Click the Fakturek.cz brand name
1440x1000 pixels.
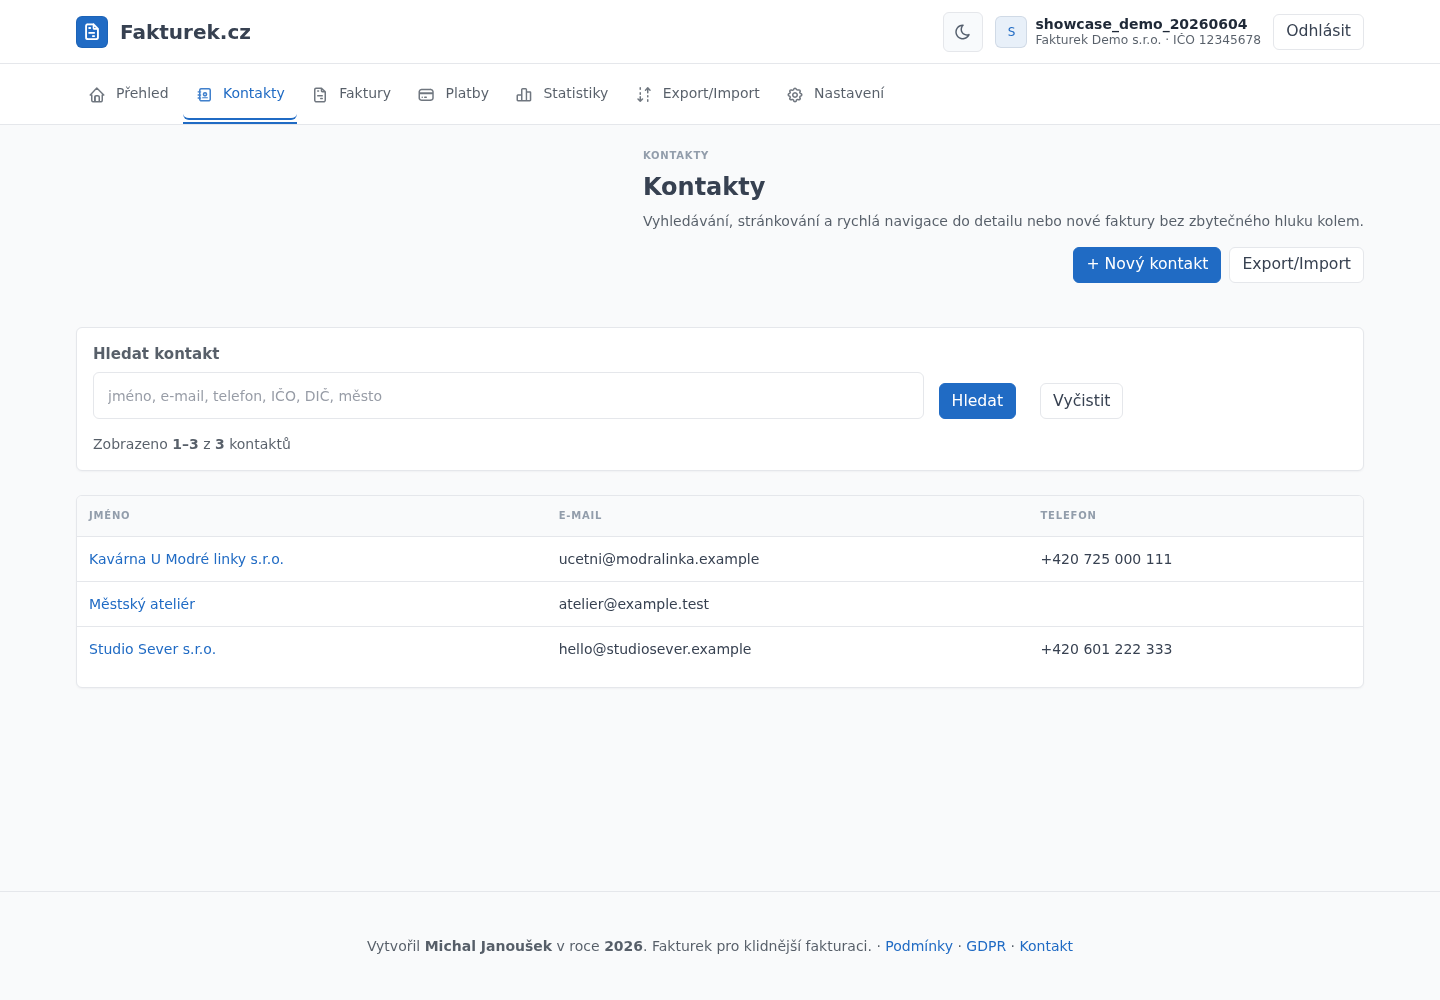(x=185, y=32)
